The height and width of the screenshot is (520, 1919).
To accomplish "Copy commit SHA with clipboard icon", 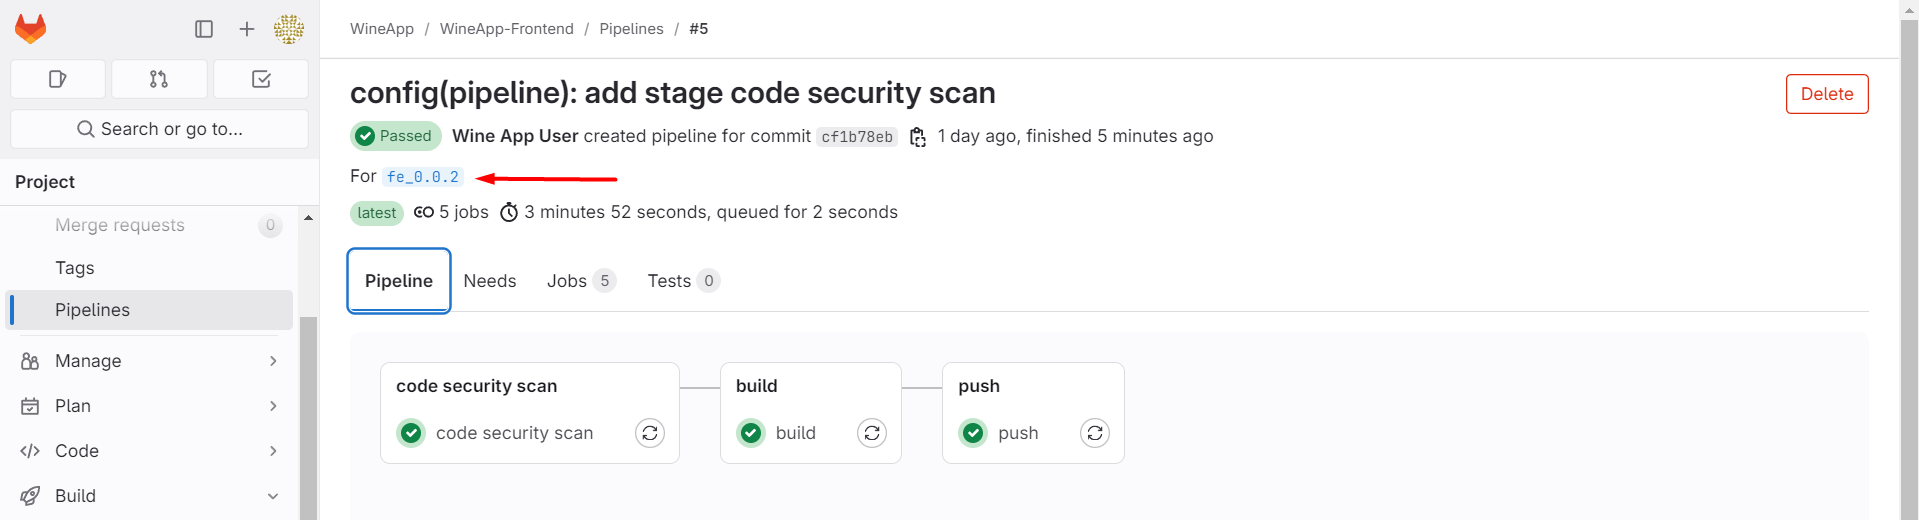I will pyautogui.click(x=917, y=137).
